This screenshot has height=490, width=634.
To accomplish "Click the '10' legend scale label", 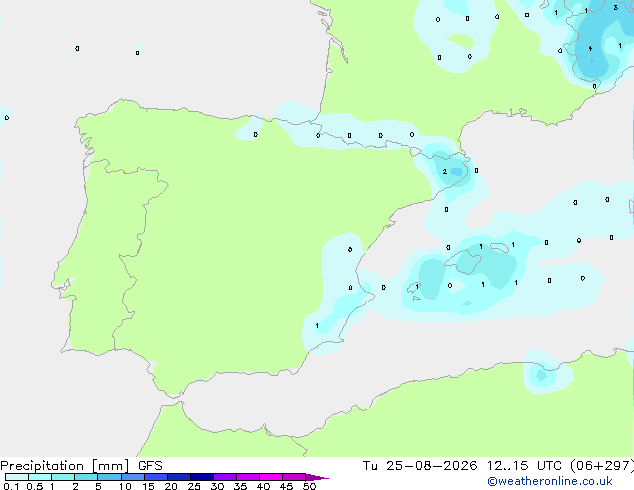I will tap(125, 486).
